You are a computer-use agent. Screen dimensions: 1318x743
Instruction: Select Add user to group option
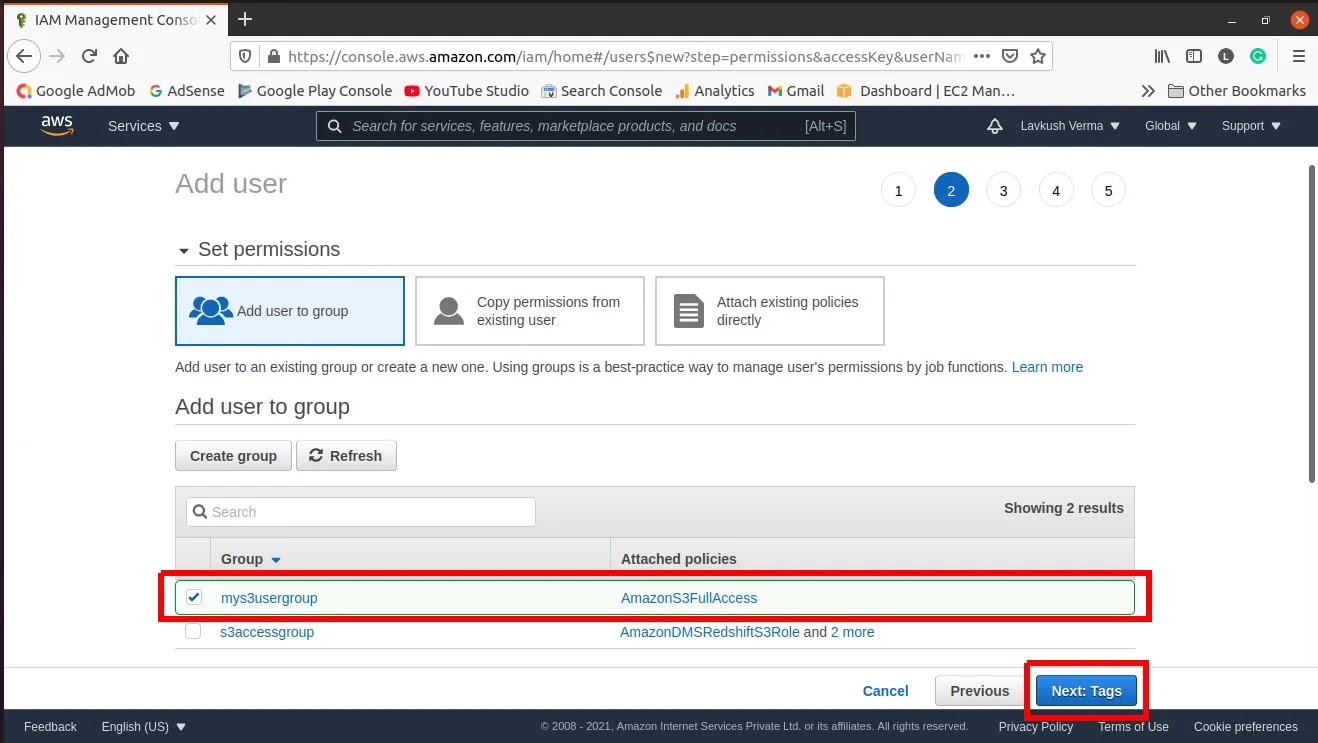click(x=290, y=311)
